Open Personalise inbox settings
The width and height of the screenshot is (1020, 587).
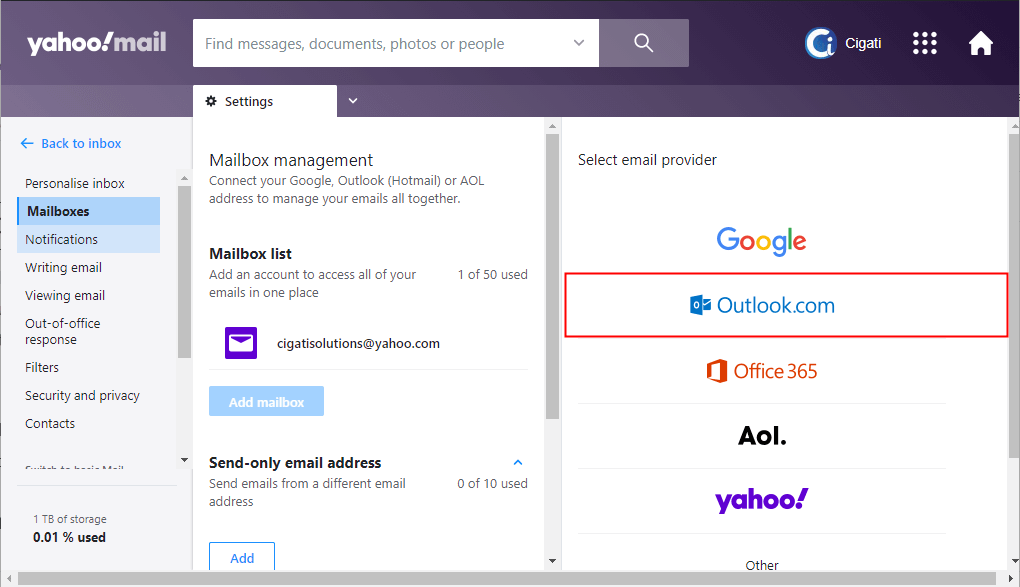coord(75,184)
